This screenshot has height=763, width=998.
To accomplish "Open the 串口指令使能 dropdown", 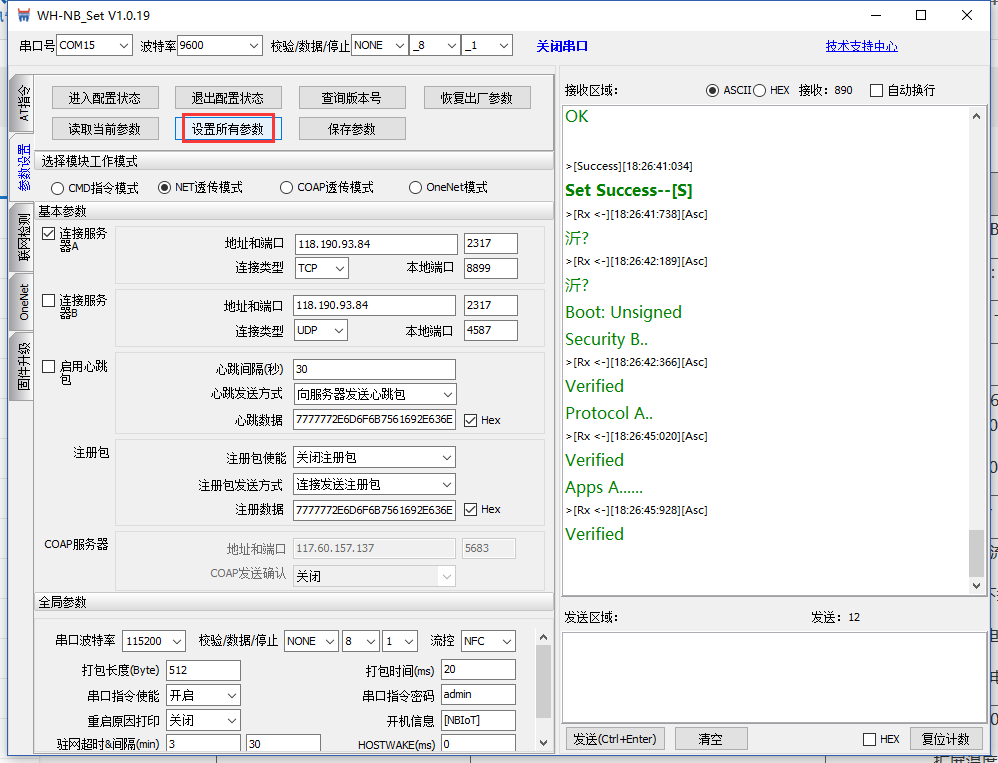I will [204, 696].
